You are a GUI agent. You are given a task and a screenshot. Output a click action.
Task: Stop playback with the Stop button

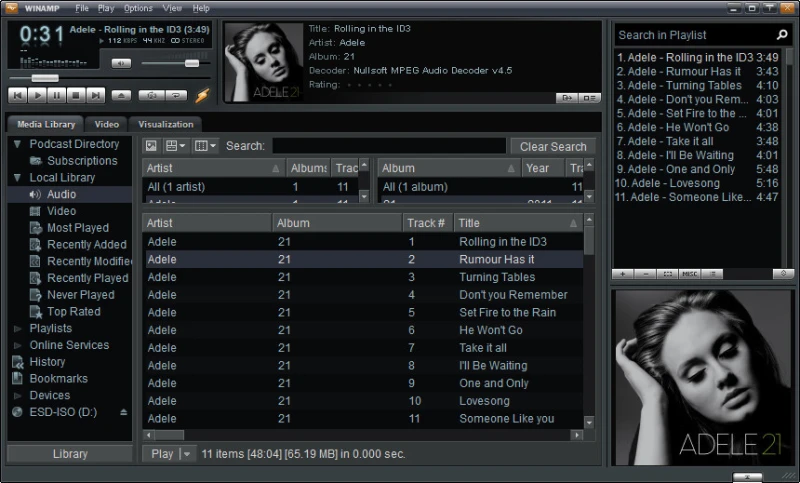click(x=76, y=95)
